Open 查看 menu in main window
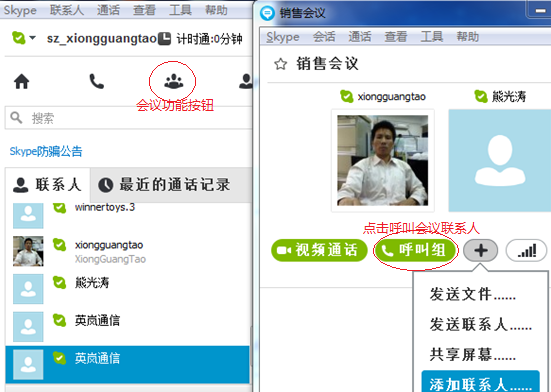The height and width of the screenshot is (392, 551). [x=144, y=10]
